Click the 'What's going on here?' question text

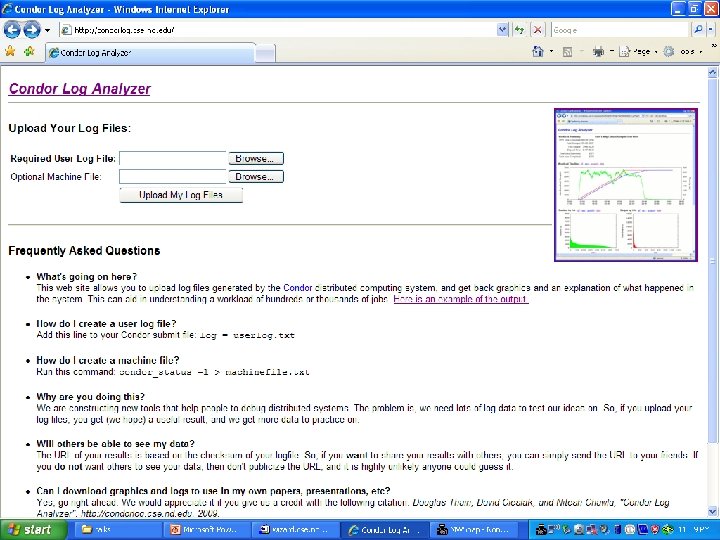[87, 276]
